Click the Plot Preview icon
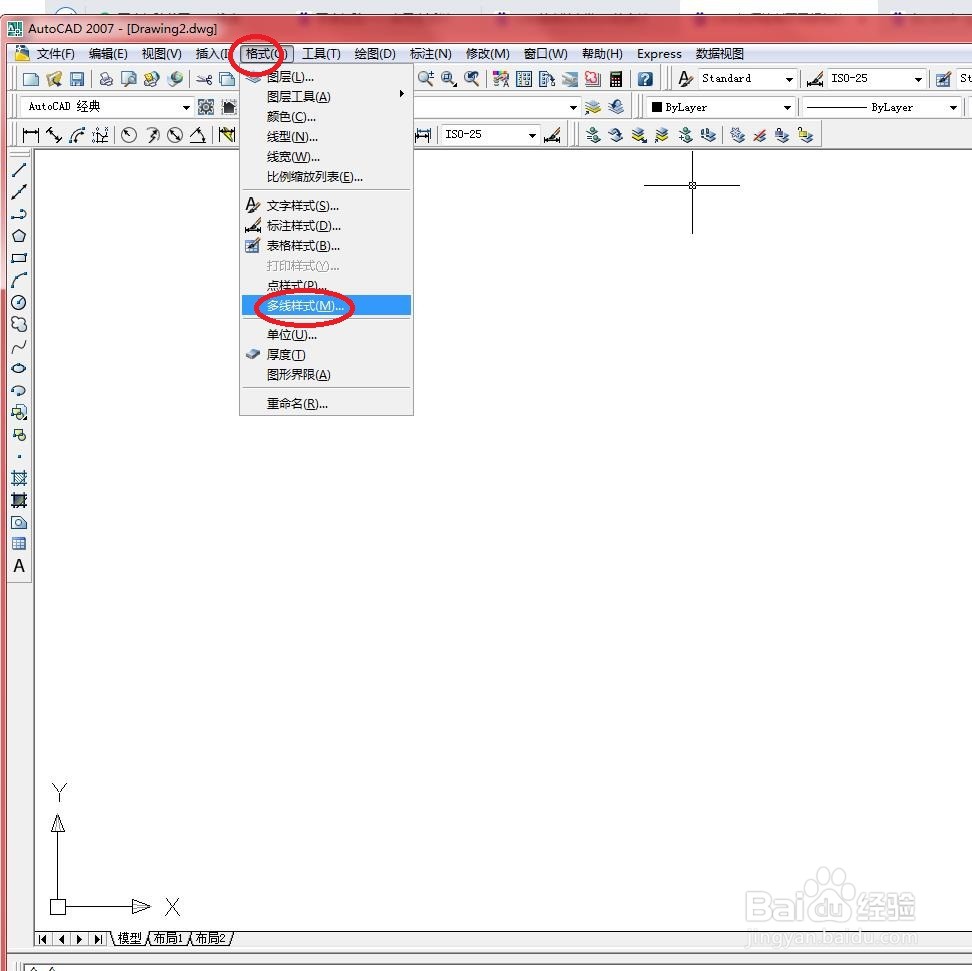 (129, 79)
